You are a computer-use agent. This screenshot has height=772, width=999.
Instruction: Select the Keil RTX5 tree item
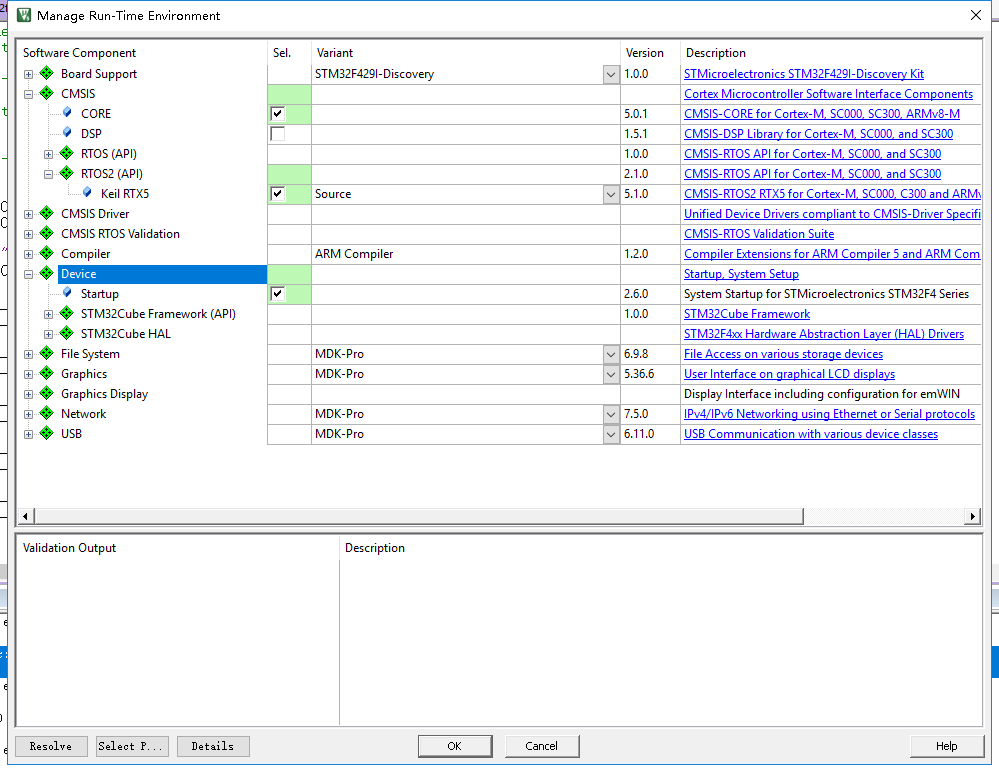pyautogui.click(x=125, y=194)
